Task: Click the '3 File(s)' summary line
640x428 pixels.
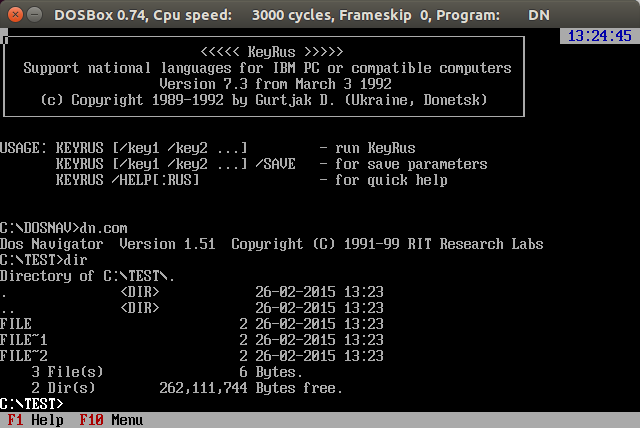Action: (x=167, y=372)
